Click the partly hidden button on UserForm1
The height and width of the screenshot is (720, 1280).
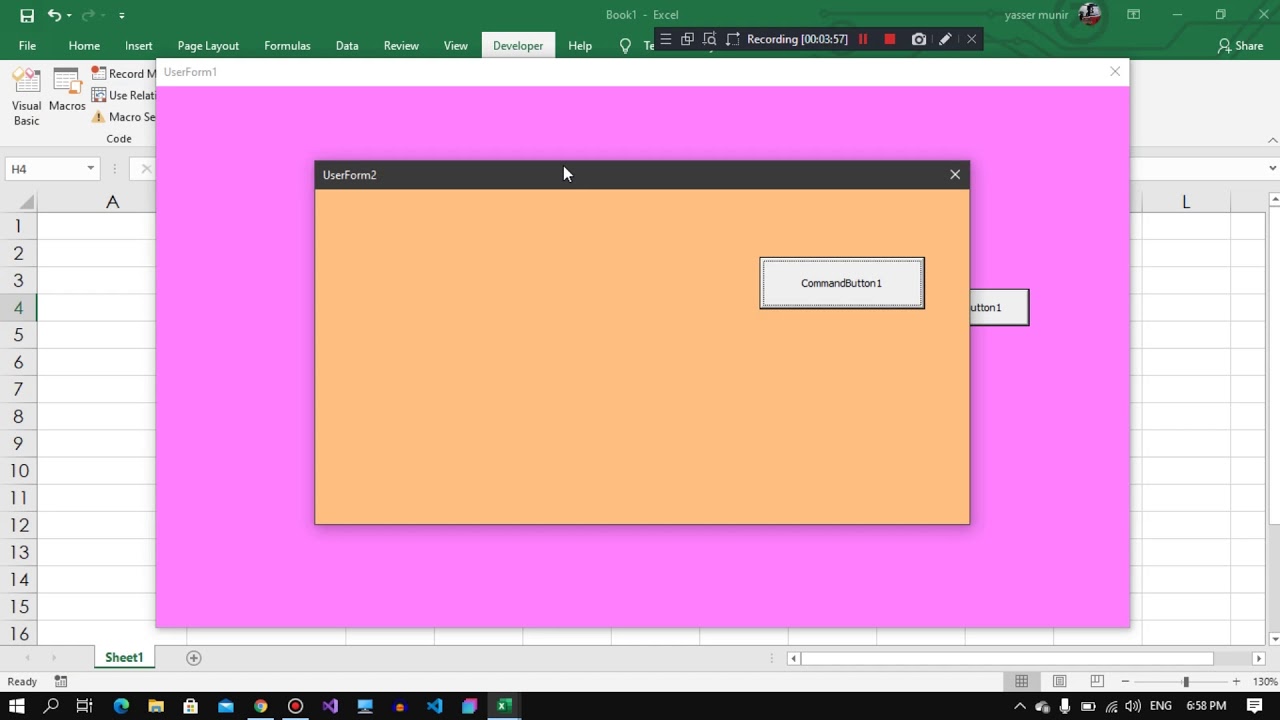tap(999, 307)
